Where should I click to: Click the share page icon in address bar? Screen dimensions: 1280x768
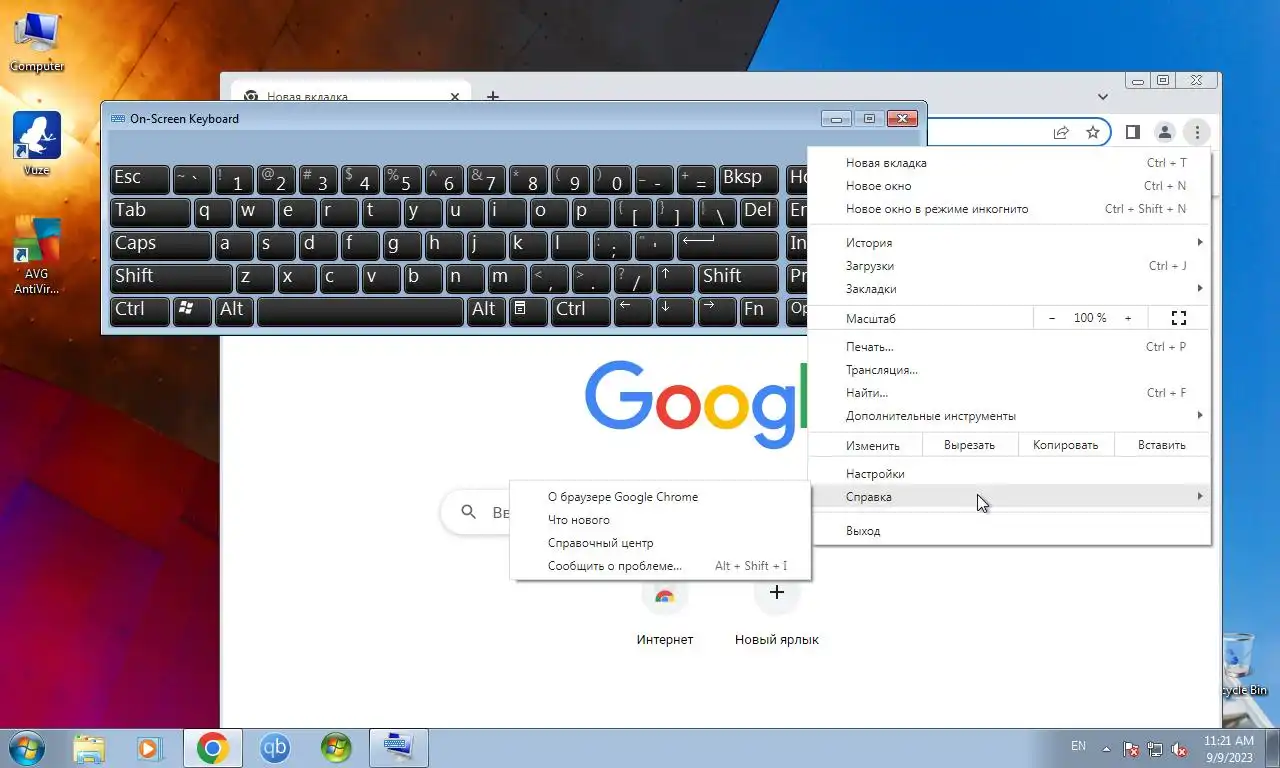1061,132
